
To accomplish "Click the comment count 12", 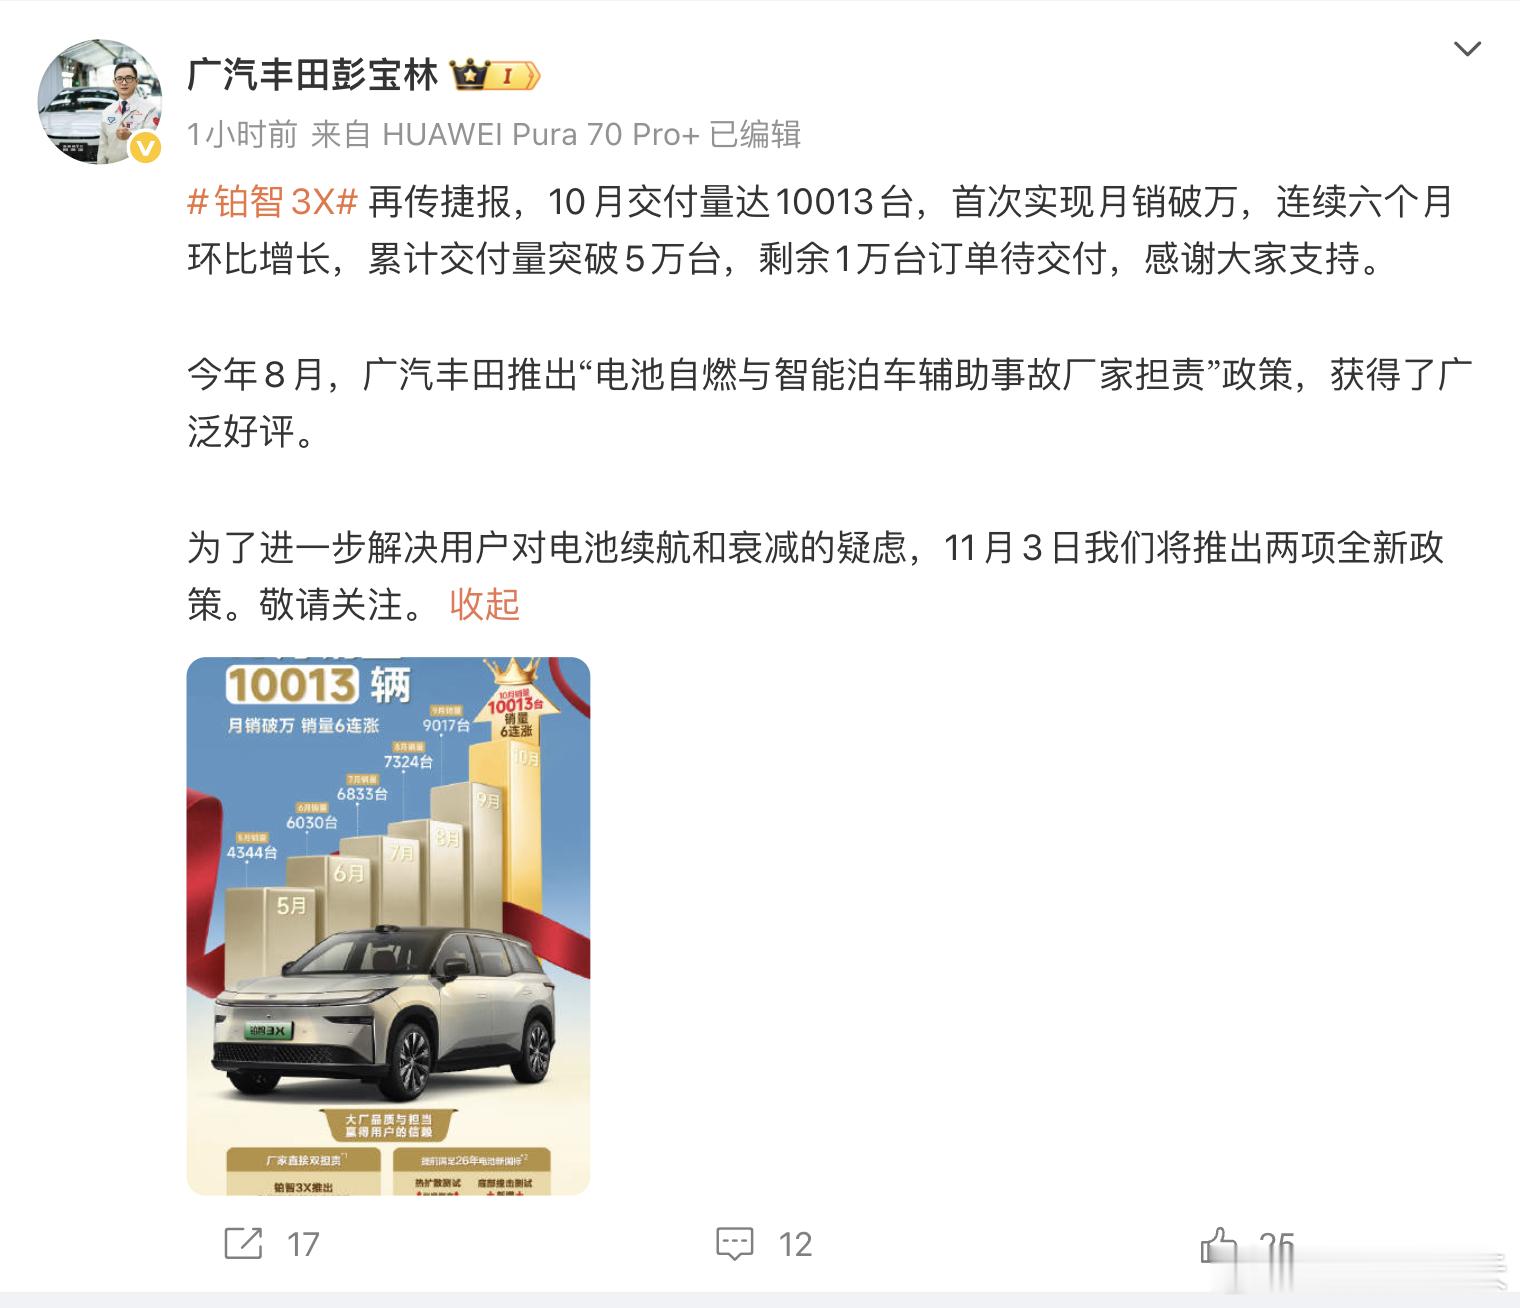I will click(795, 1244).
